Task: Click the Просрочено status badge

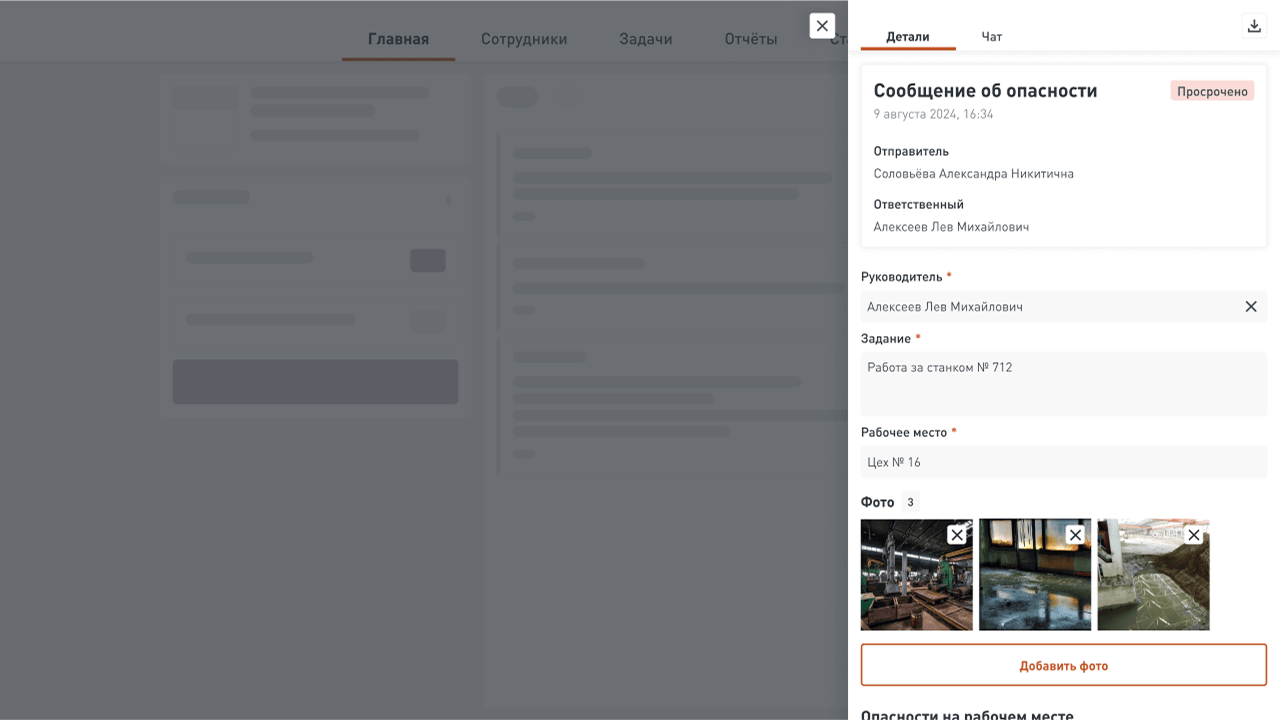Action: (1212, 91)
